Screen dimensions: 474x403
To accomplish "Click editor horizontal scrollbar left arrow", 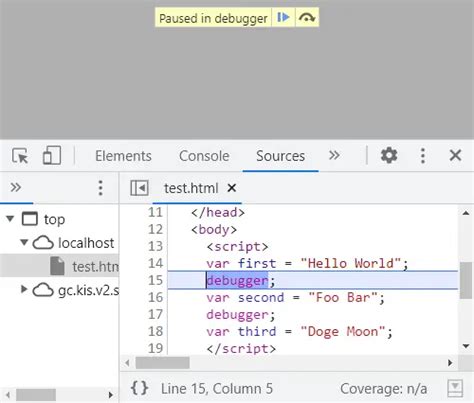I will tap(127, 362).
